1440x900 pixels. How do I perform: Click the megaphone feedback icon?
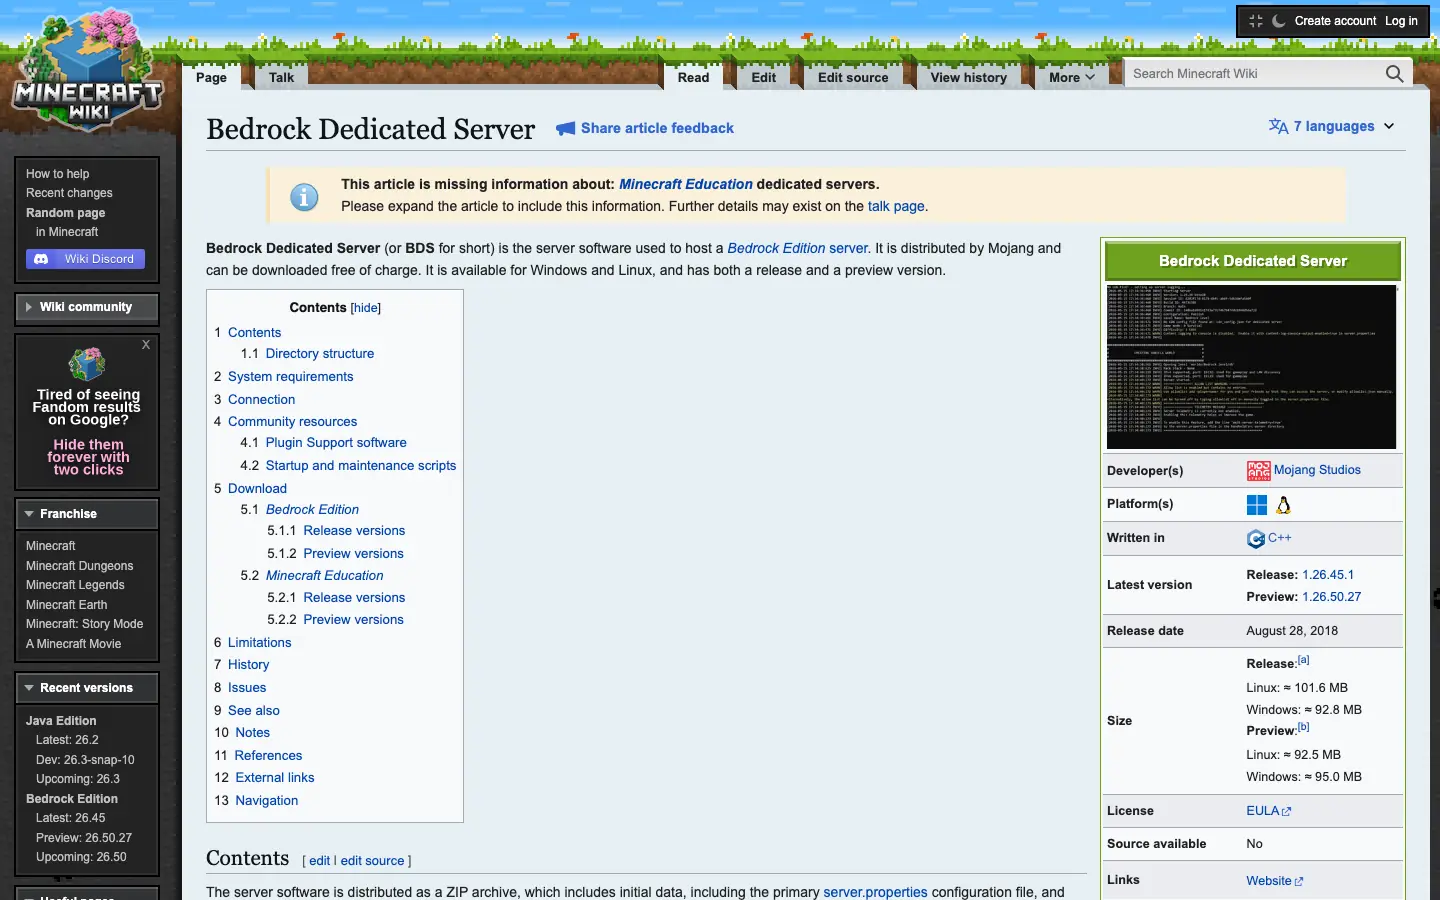566,128
